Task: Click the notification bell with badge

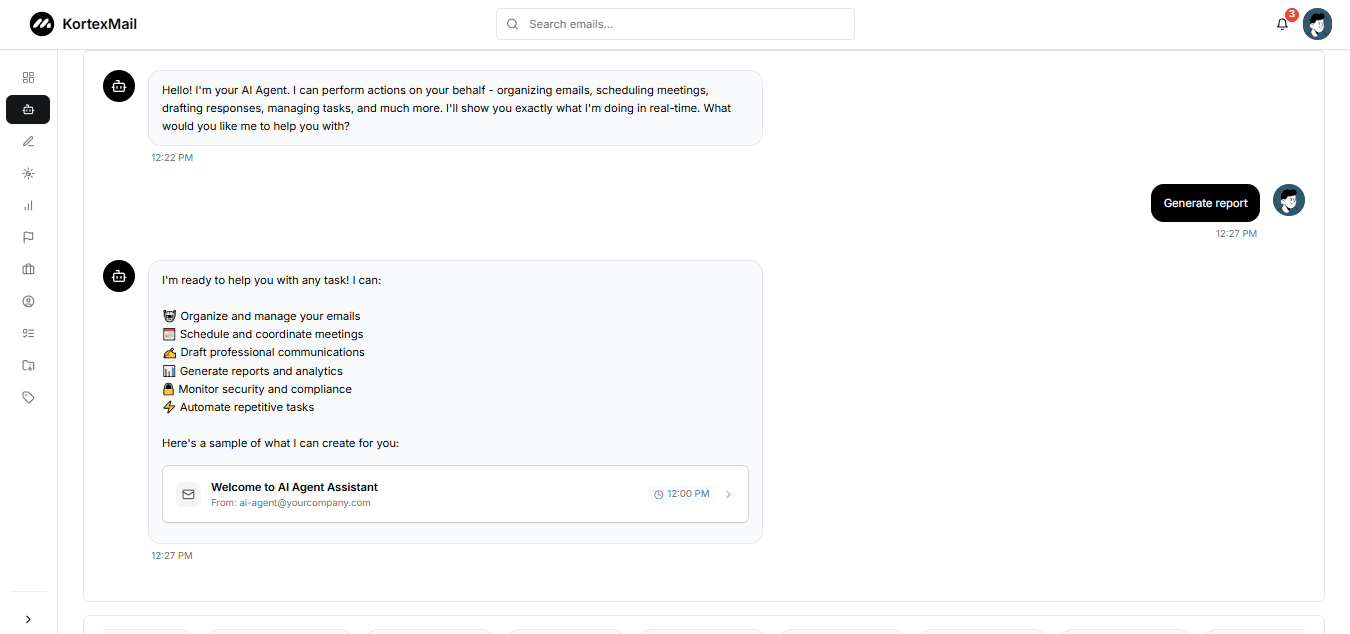Action: (1282, 23)
